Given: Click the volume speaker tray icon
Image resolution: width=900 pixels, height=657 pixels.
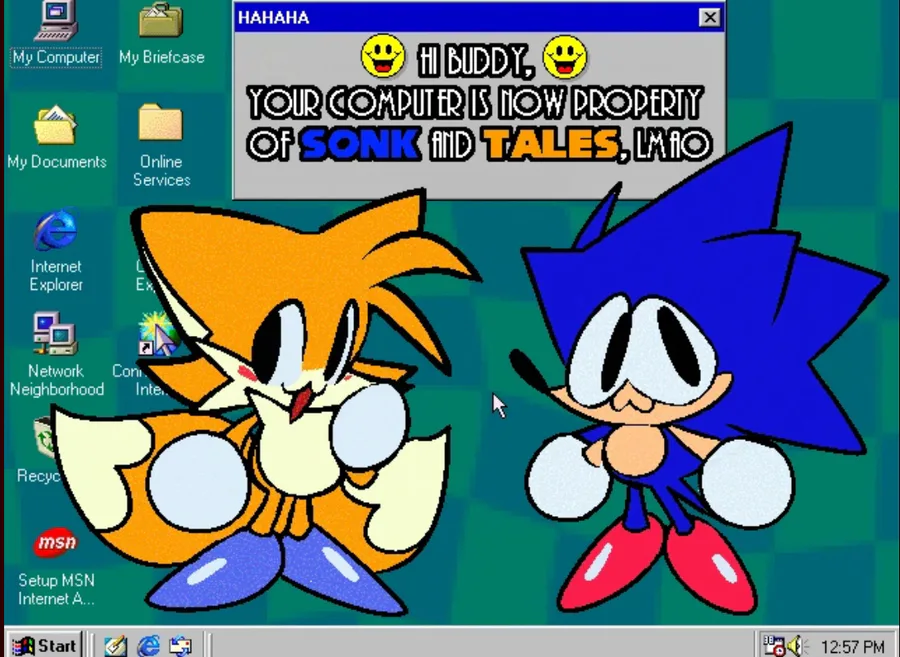Looking at the screenshot, I should click(797, 646).
